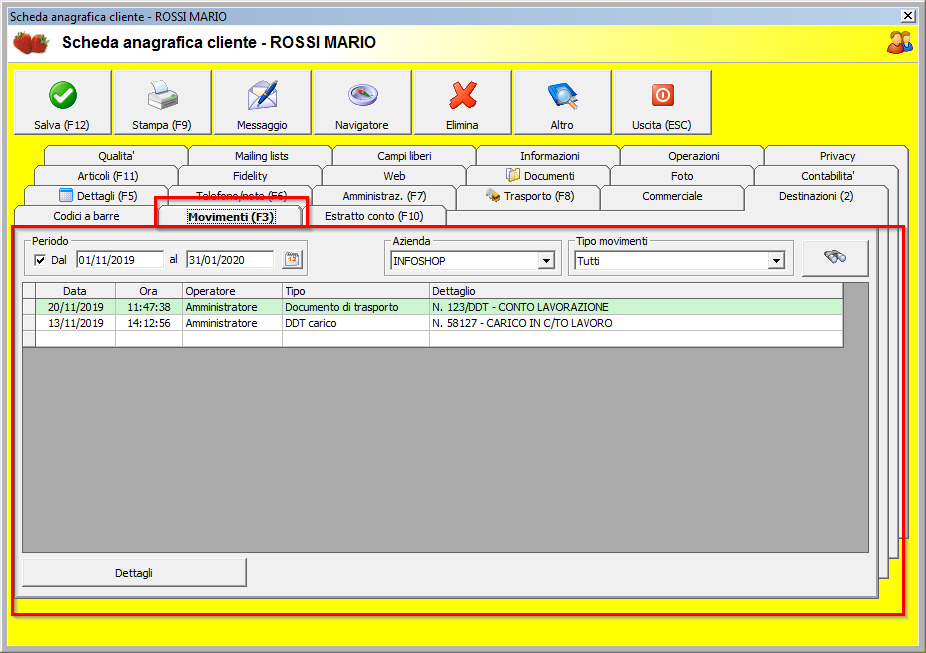Select the Codici a barre tab
The height and width of the screenshot is (653, 926).
(86, 216)
